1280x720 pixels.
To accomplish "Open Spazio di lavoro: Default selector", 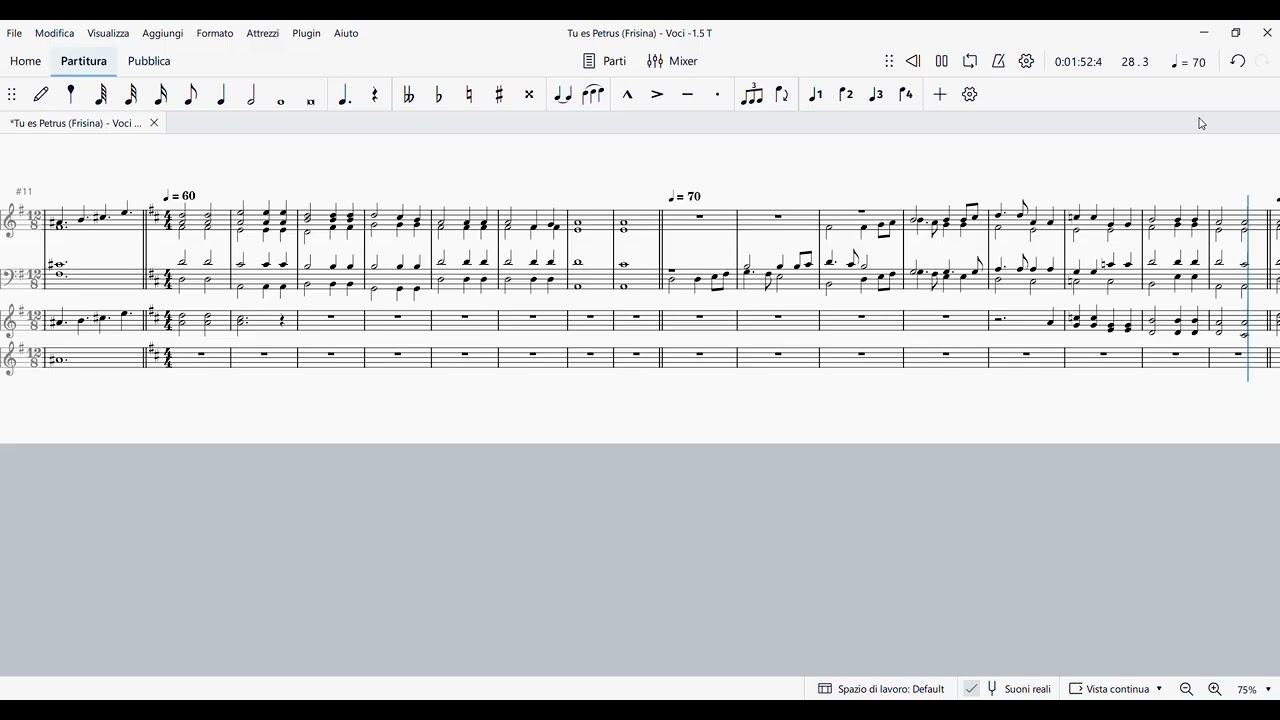I will [x=881, y=689].
